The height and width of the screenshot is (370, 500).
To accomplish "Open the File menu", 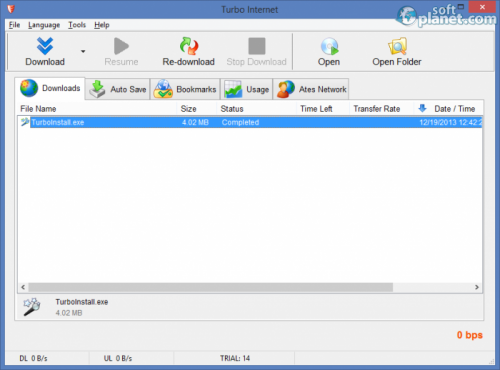I will 14,25.
